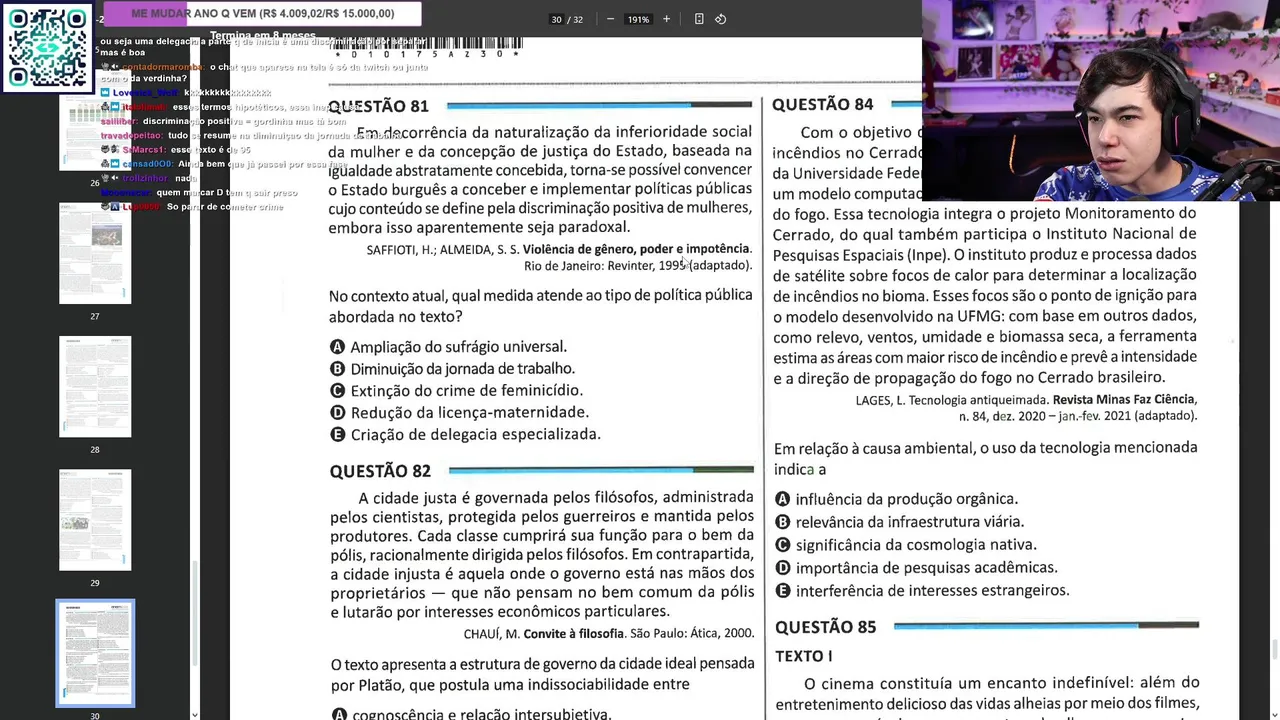Edit the zoom level field showing 191%
Viewport: 1280px width, 720px height.
click(638, 19)
